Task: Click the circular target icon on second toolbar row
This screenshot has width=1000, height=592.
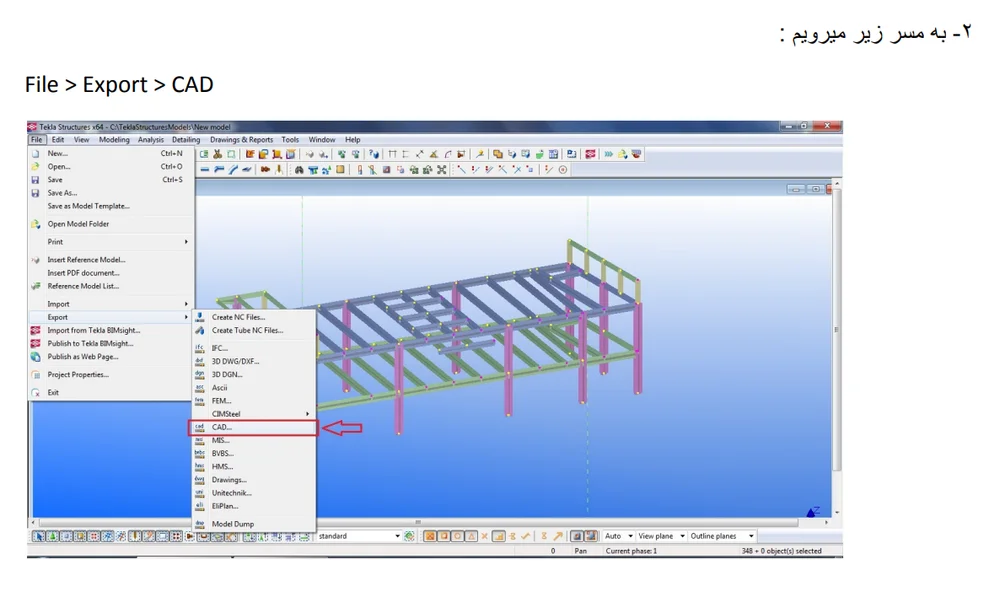Action: point(562,170)
